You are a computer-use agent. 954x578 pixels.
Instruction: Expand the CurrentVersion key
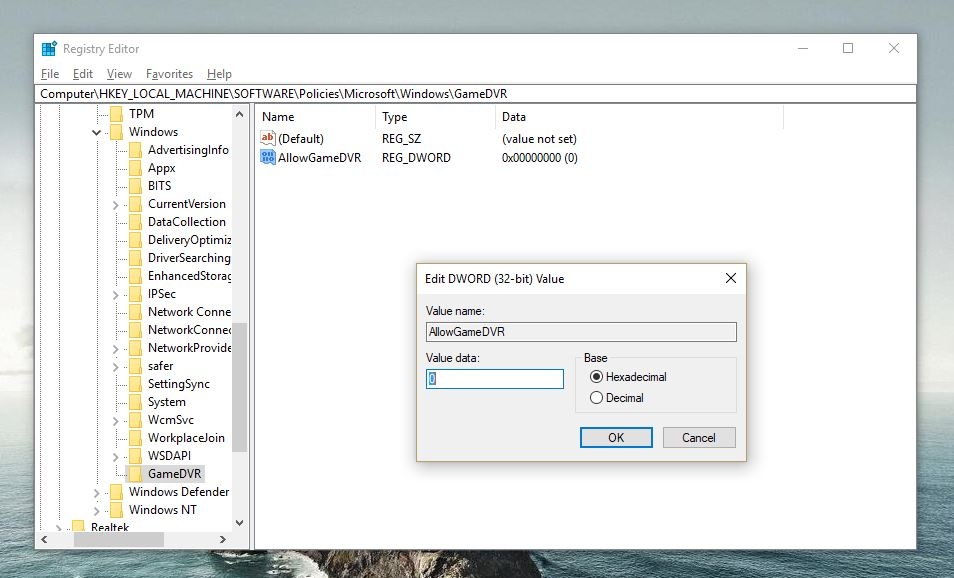(x=116, y=205)
